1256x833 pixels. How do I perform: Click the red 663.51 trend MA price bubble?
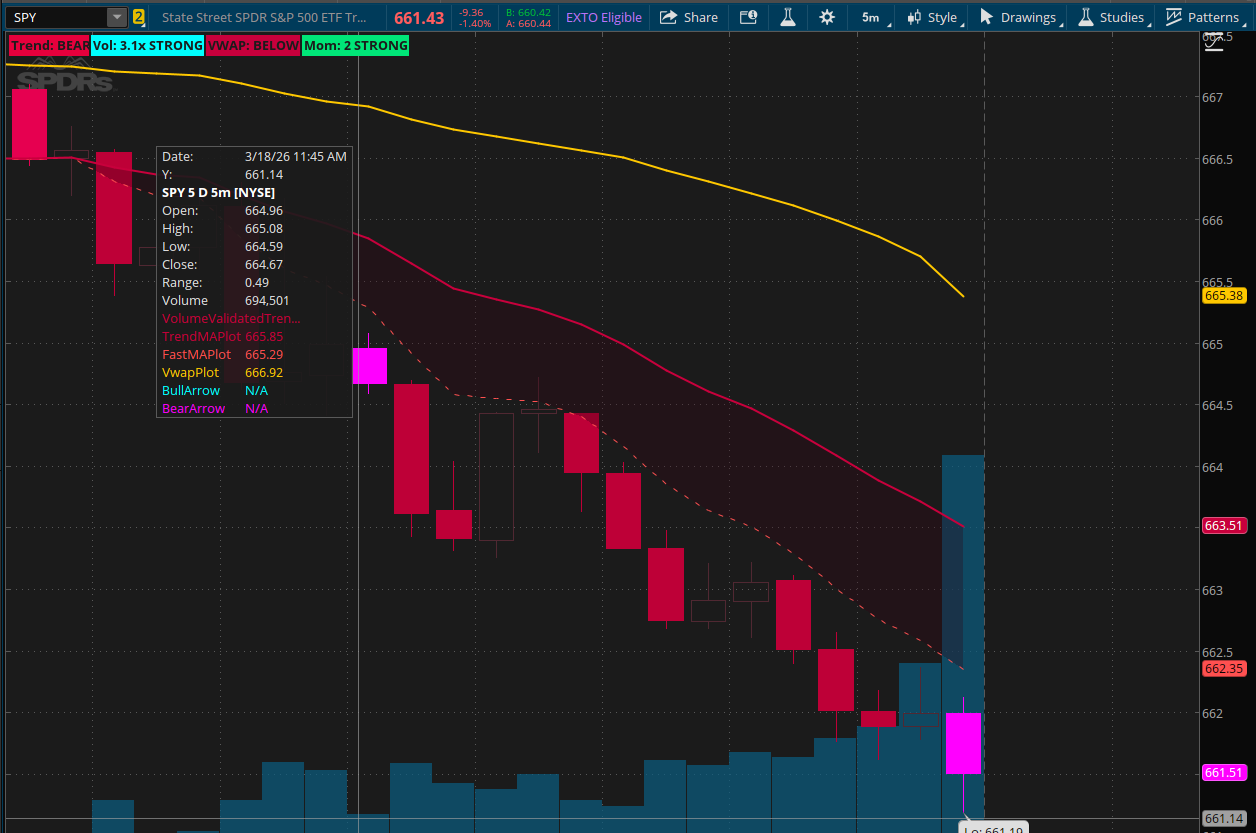point(1223,526)
